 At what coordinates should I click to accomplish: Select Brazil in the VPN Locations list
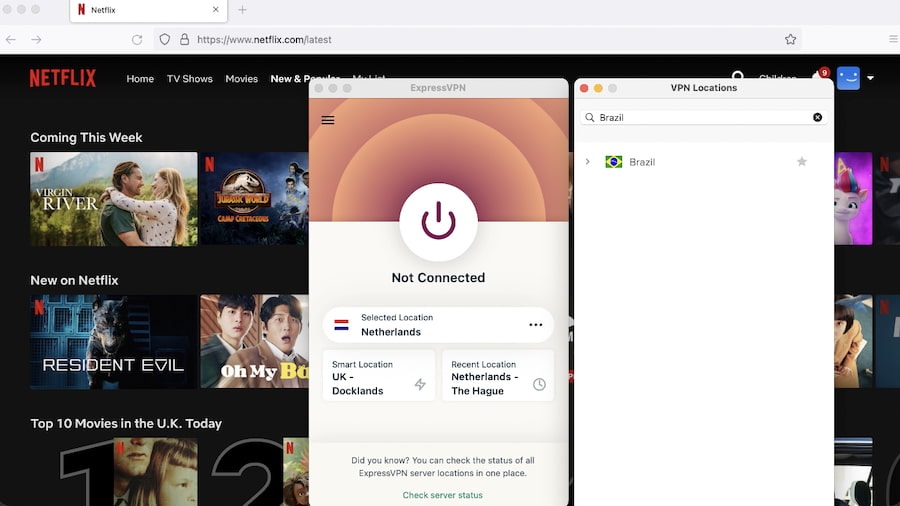(704, 162)
